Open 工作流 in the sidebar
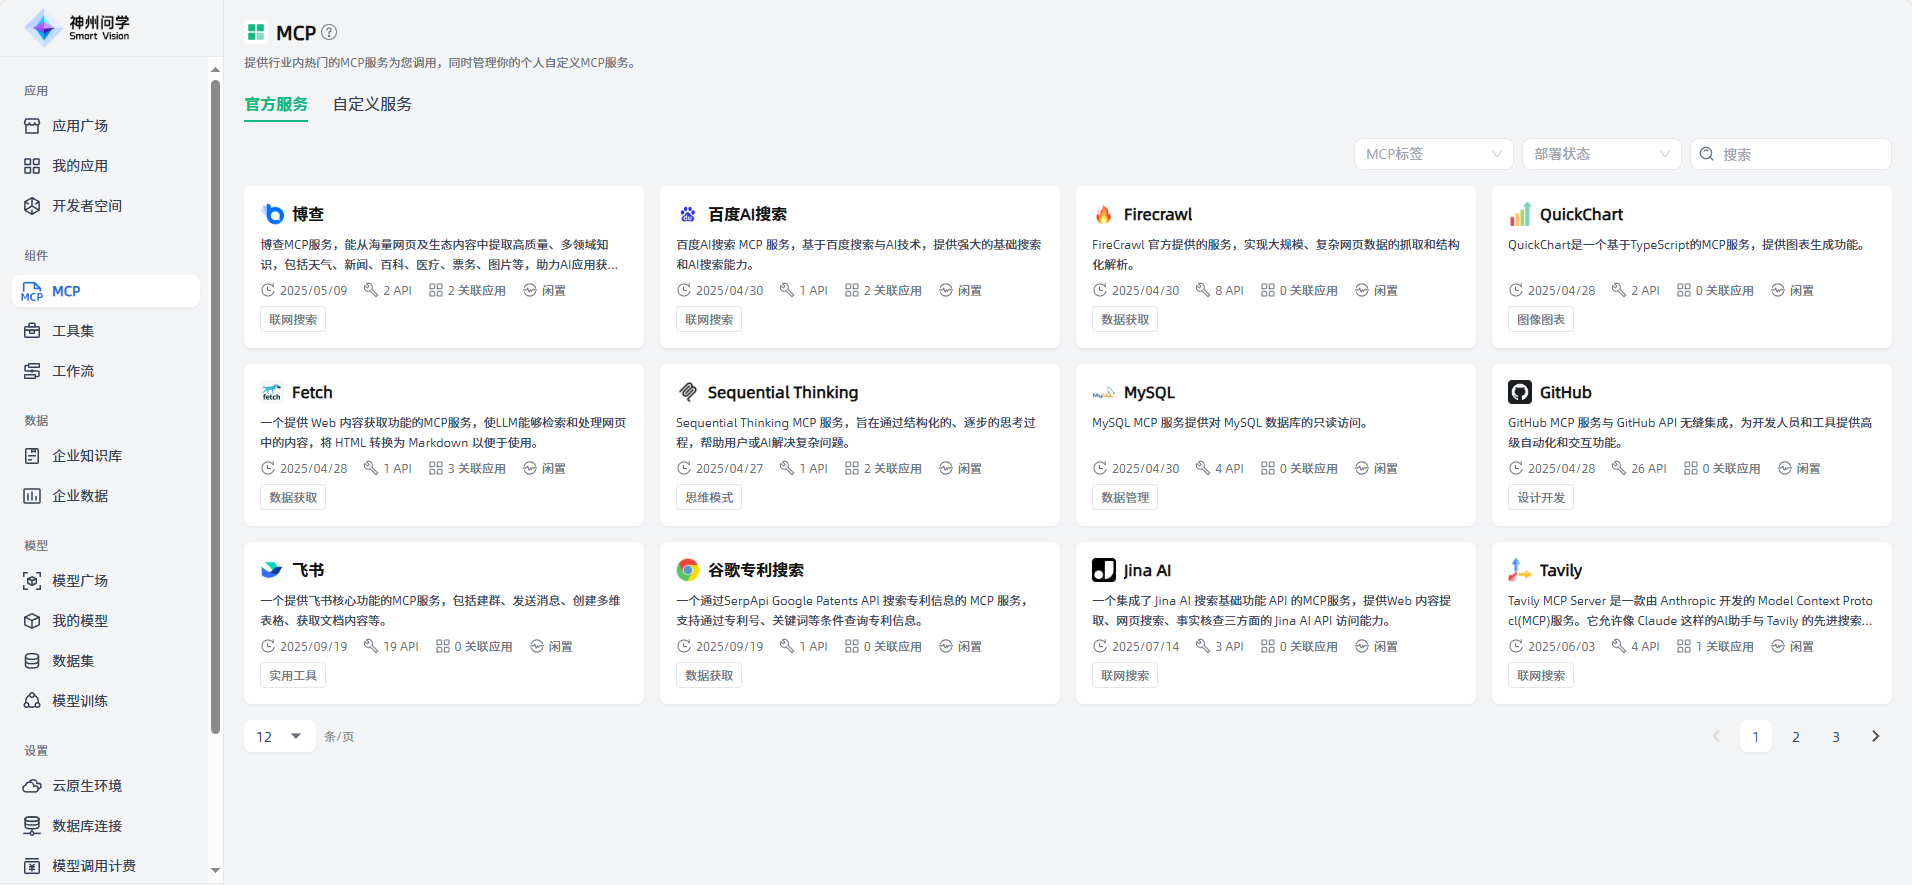The height and width of the screenshot is (885, 1912). pyautogui.click(x=73, y=371)
